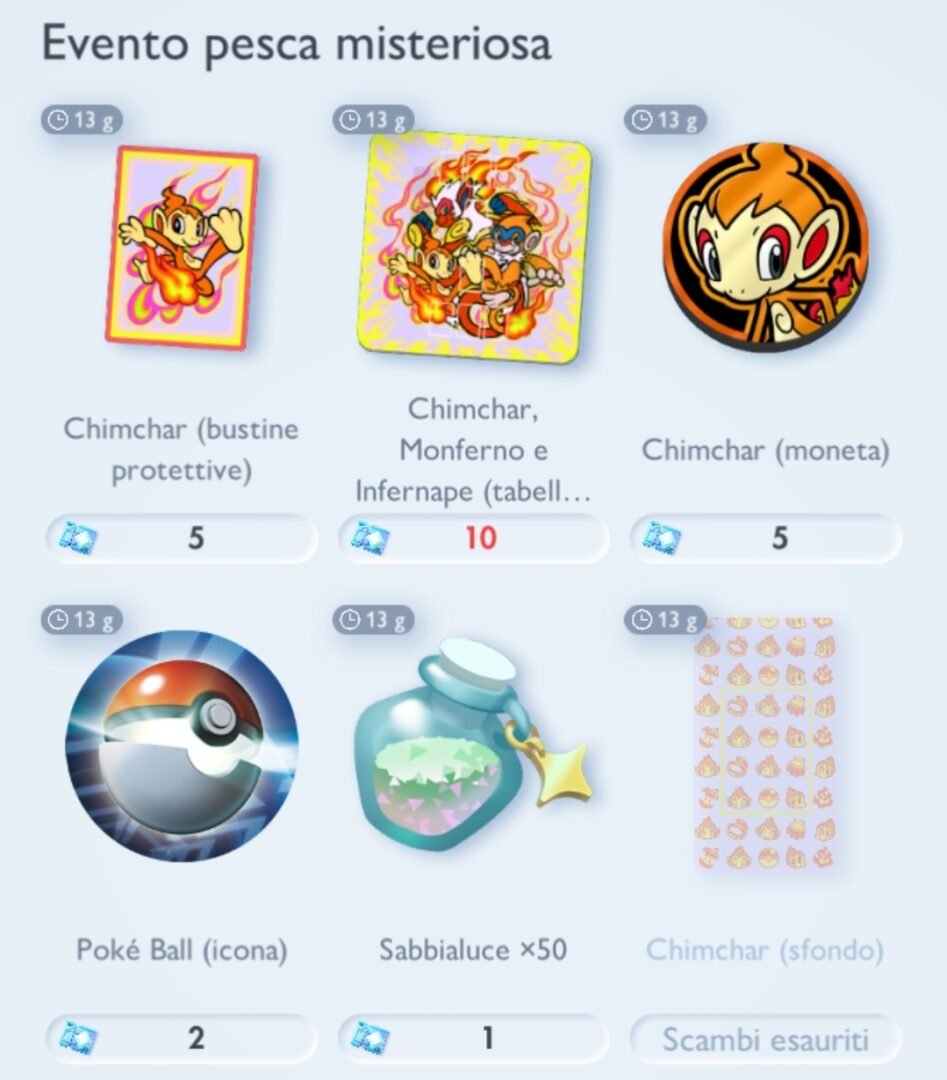Click the Chimchar (moneta) label

[765, 450]
